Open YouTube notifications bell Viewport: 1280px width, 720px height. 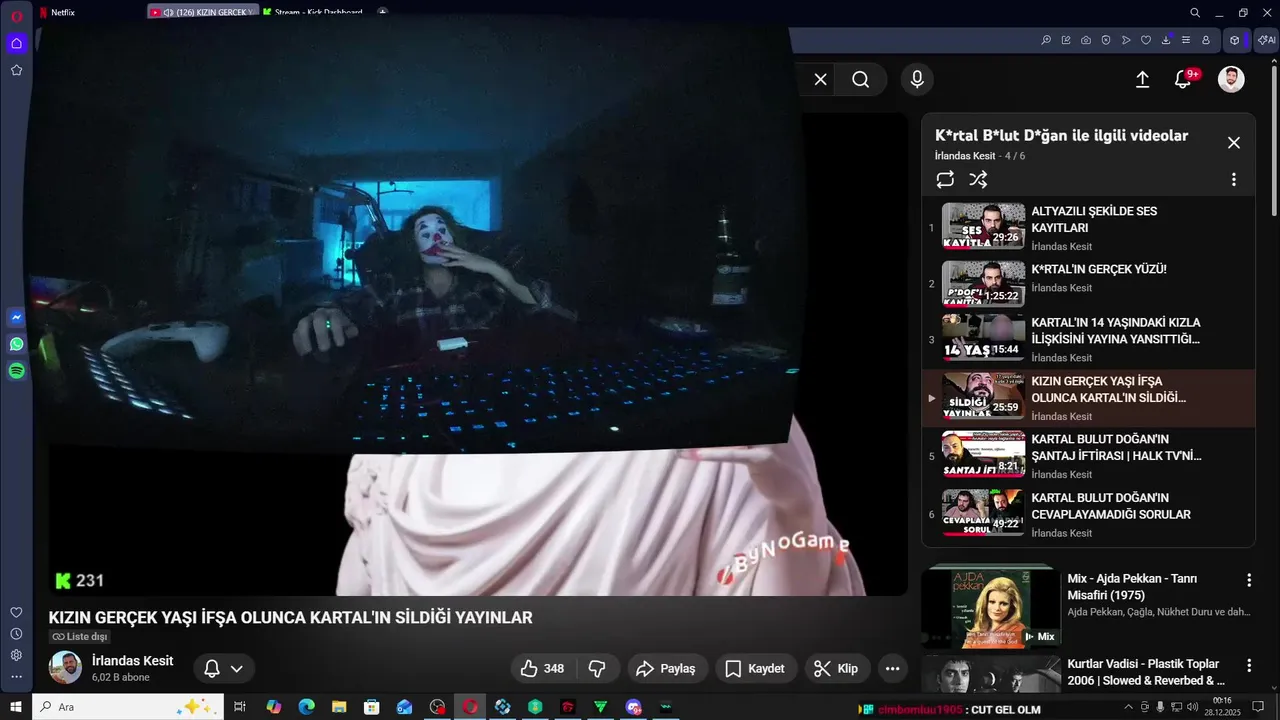pos(1183,79)
